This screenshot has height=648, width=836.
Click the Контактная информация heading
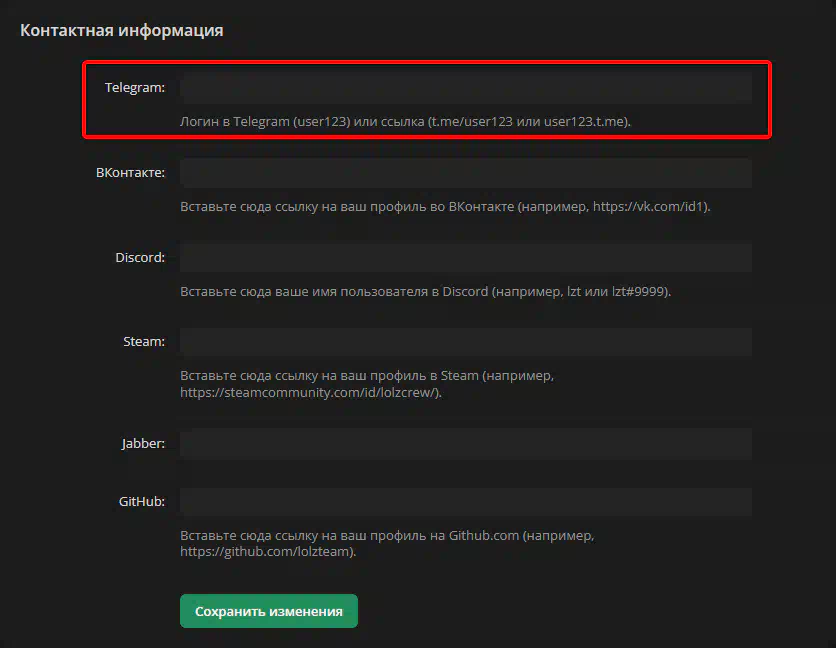[122, 30]
